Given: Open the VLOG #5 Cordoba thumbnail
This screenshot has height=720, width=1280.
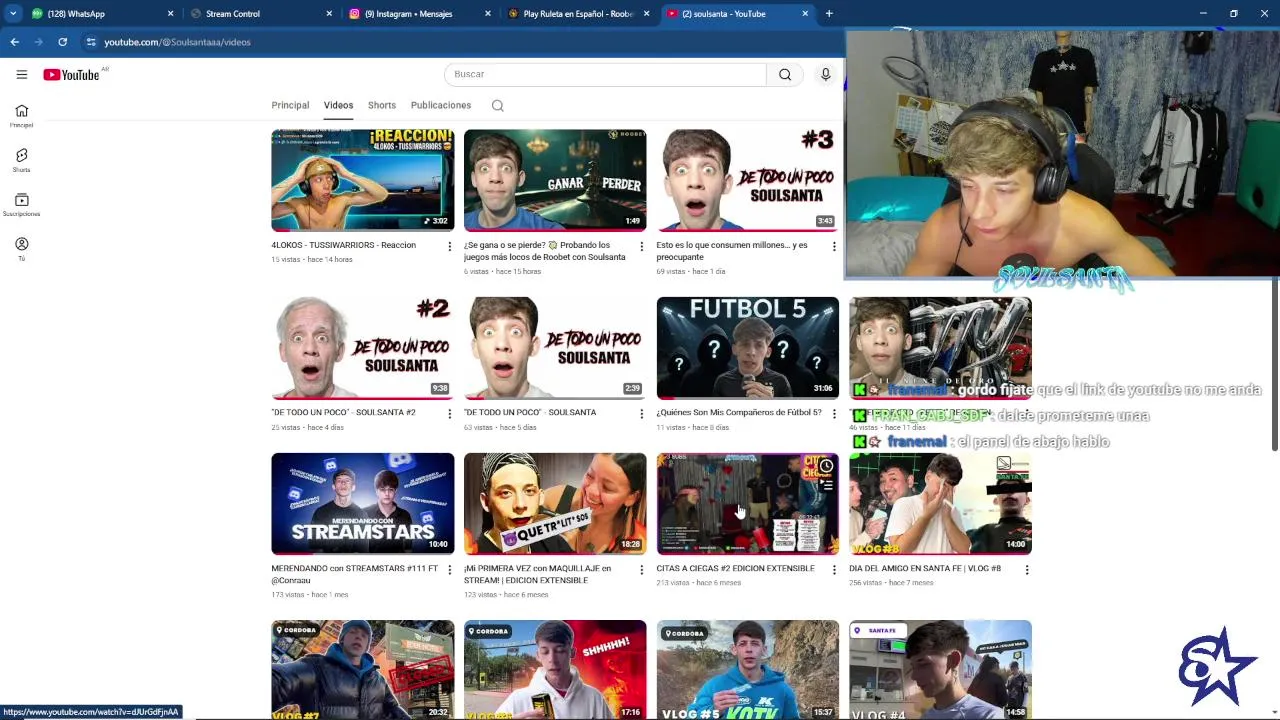Looking at the screenshot, I should 748,669.
